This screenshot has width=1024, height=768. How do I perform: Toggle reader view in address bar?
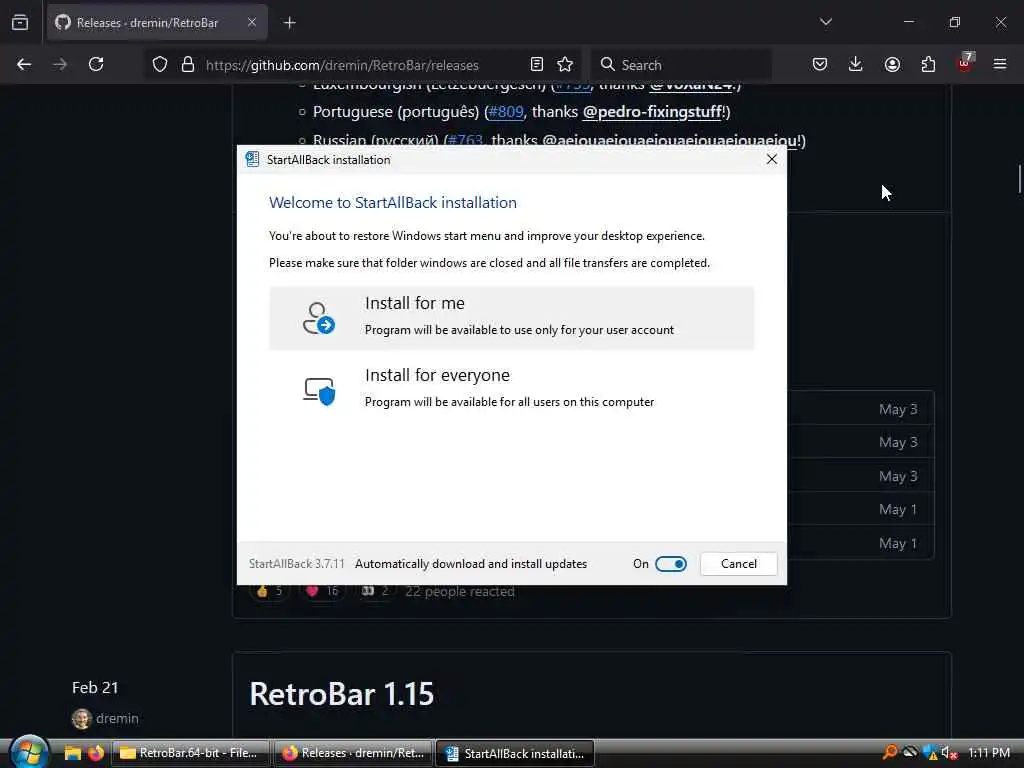pyautogui.click(x=537, y=64)
